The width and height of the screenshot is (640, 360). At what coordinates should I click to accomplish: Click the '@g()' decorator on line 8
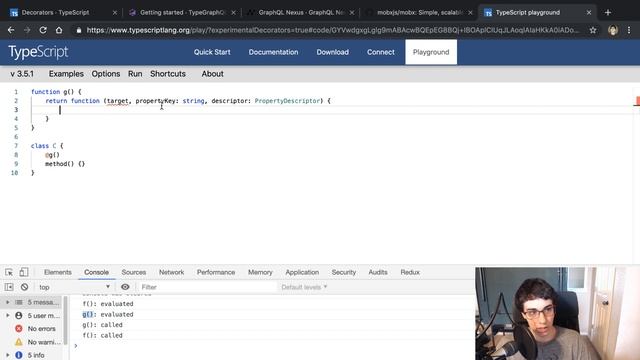(x=52, y=155)
